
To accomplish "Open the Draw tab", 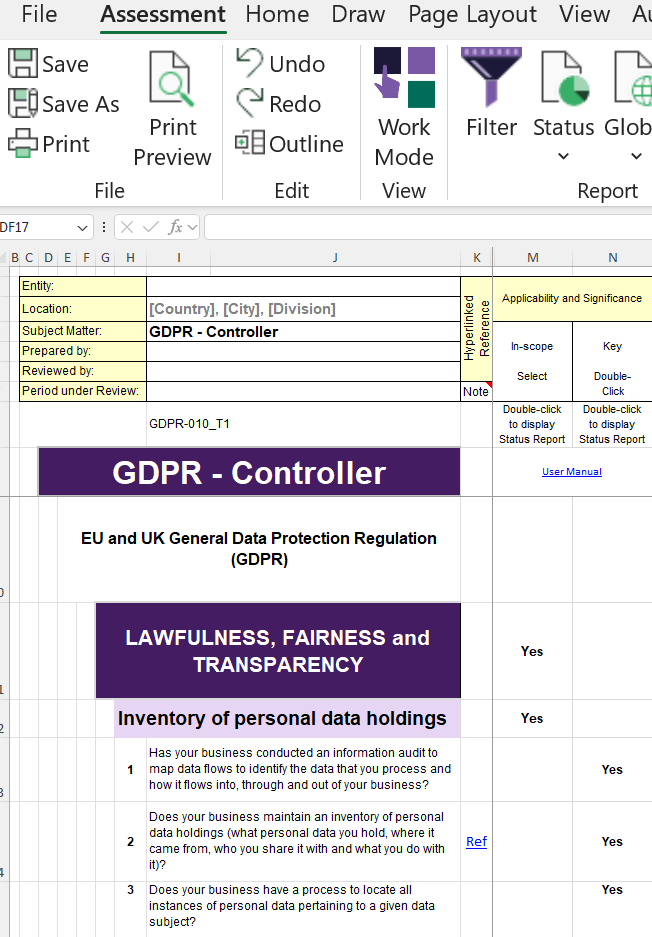I will click(358, 14).
